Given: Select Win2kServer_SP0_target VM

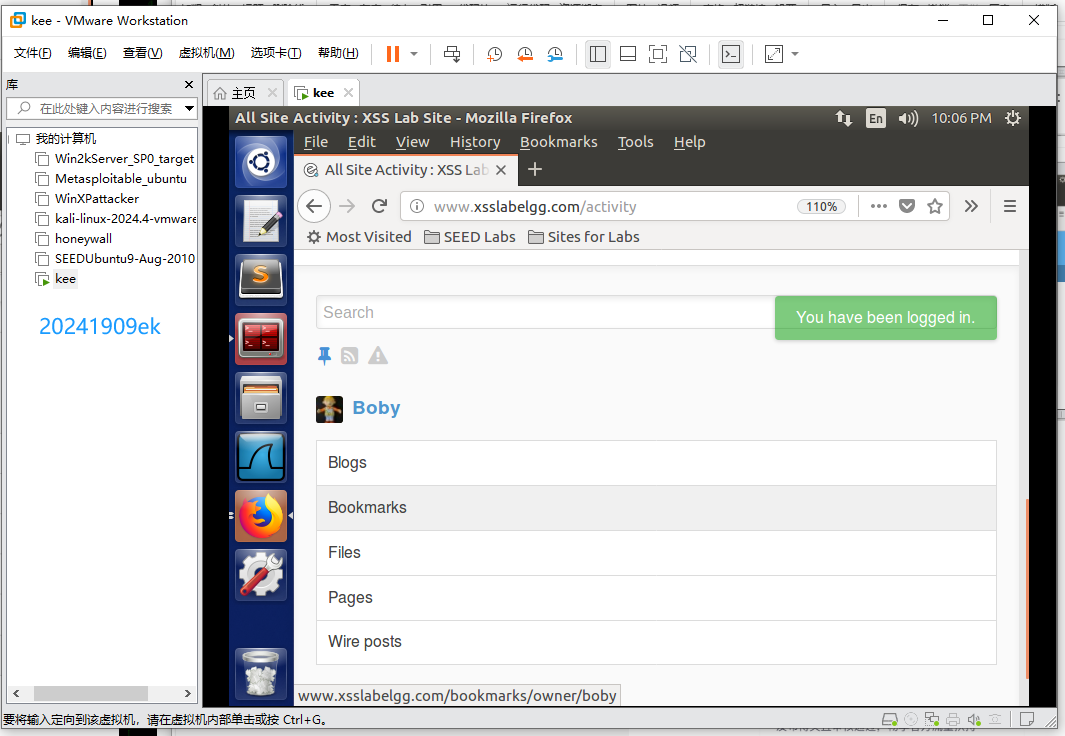Looking at the screenshot, I should [124, 159].
